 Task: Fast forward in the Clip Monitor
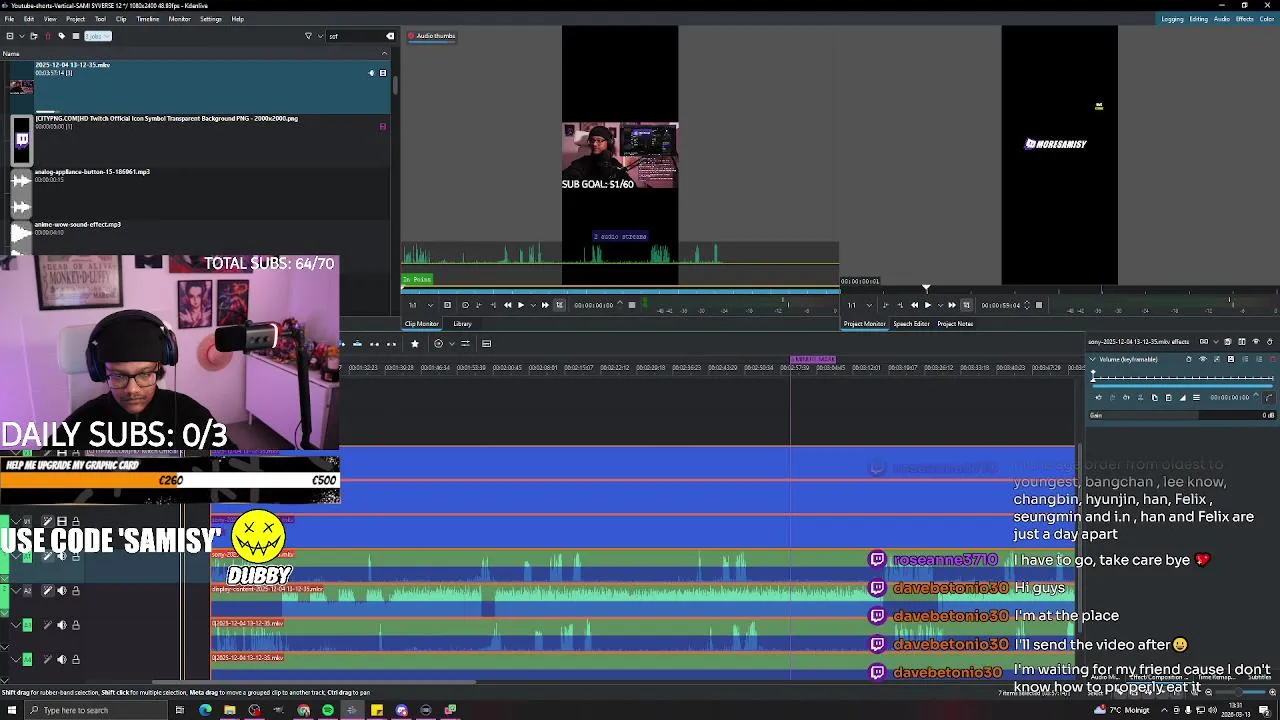click(x=545, y=305)
